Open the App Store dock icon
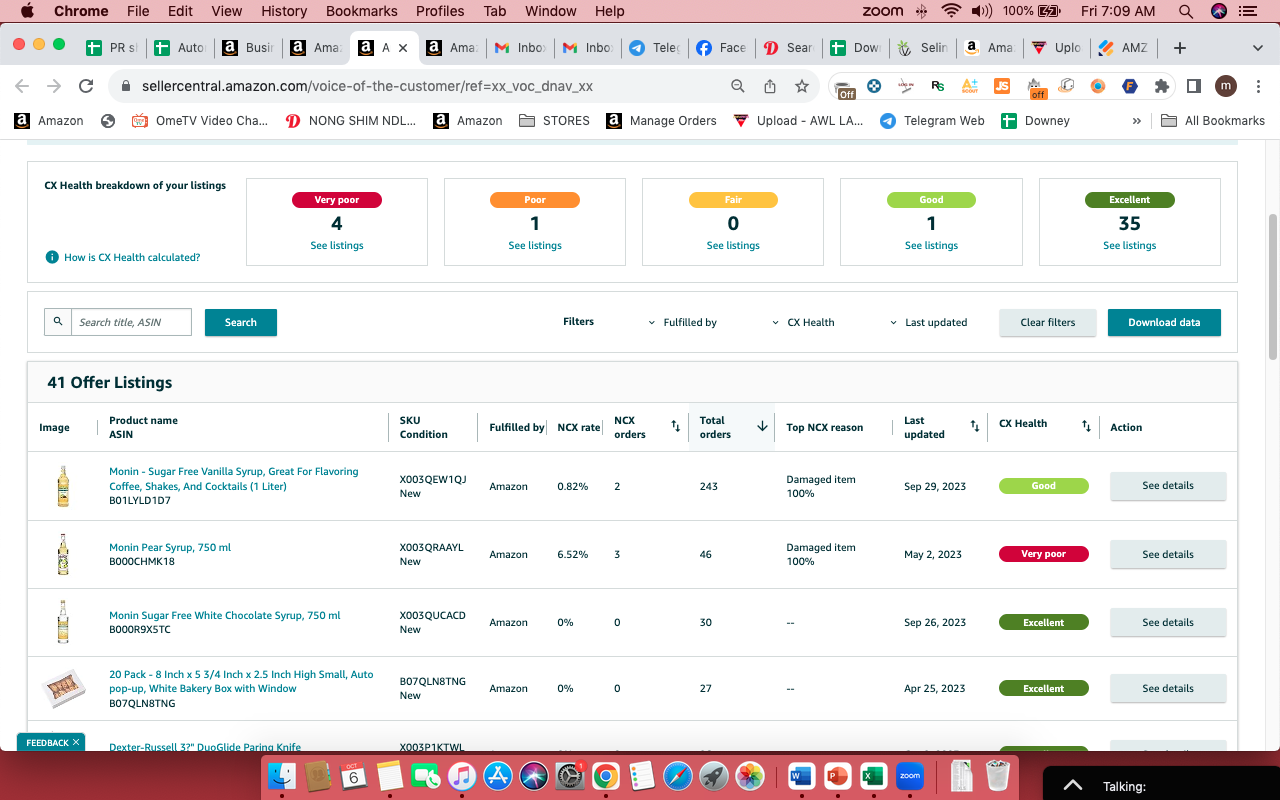The height and width of the screenshot is (800, 1280). [497, 775]
